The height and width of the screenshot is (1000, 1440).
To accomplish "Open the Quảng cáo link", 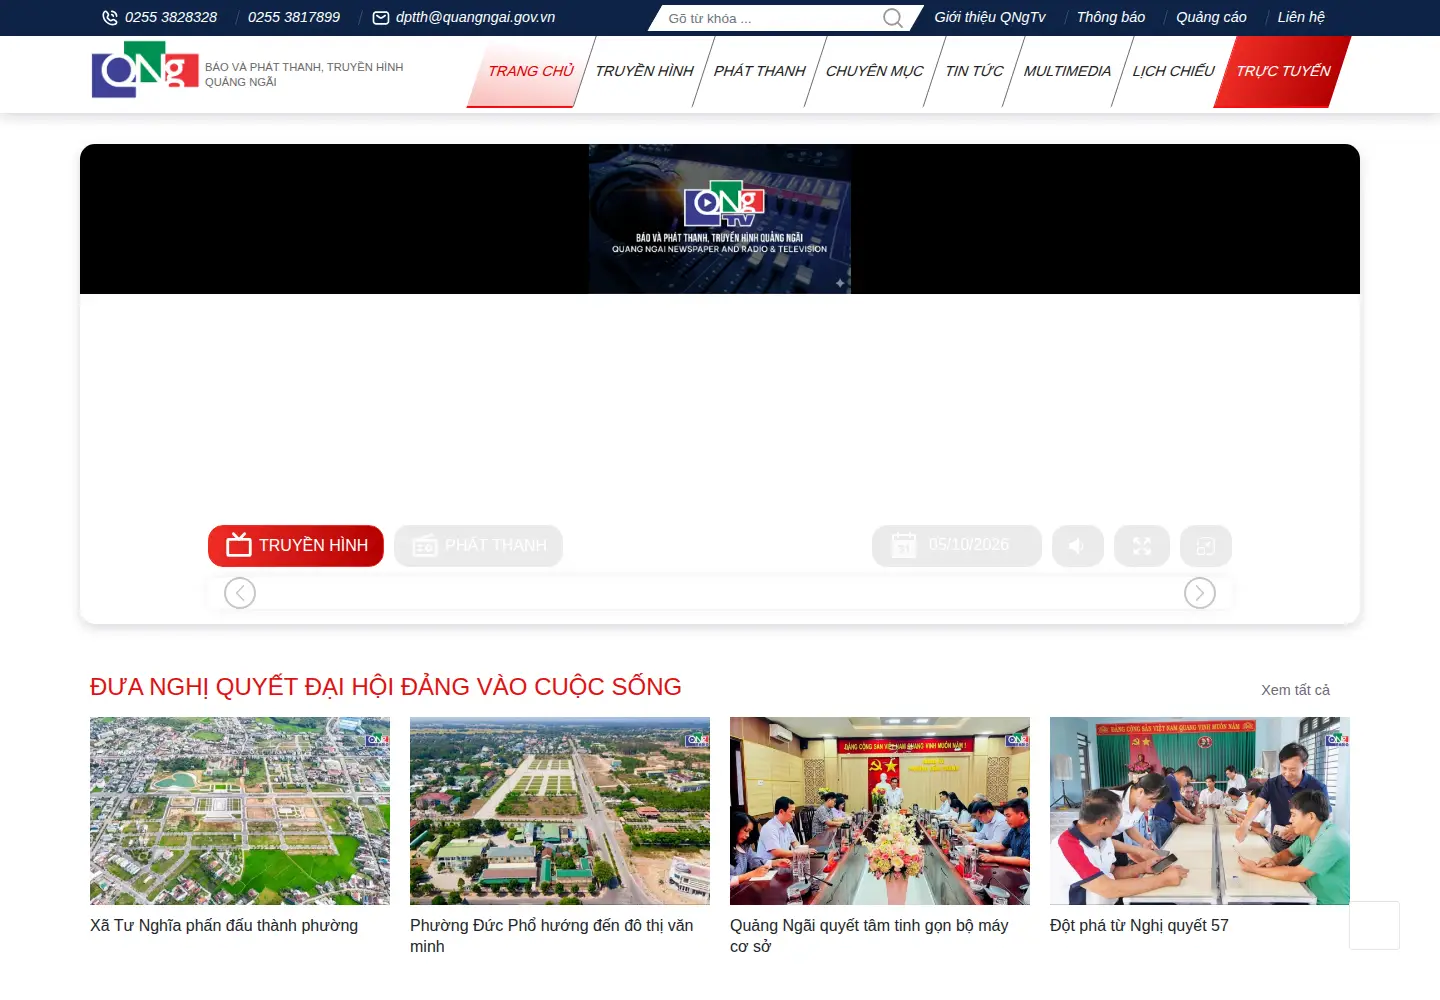I will click(x=1211, y=17).
